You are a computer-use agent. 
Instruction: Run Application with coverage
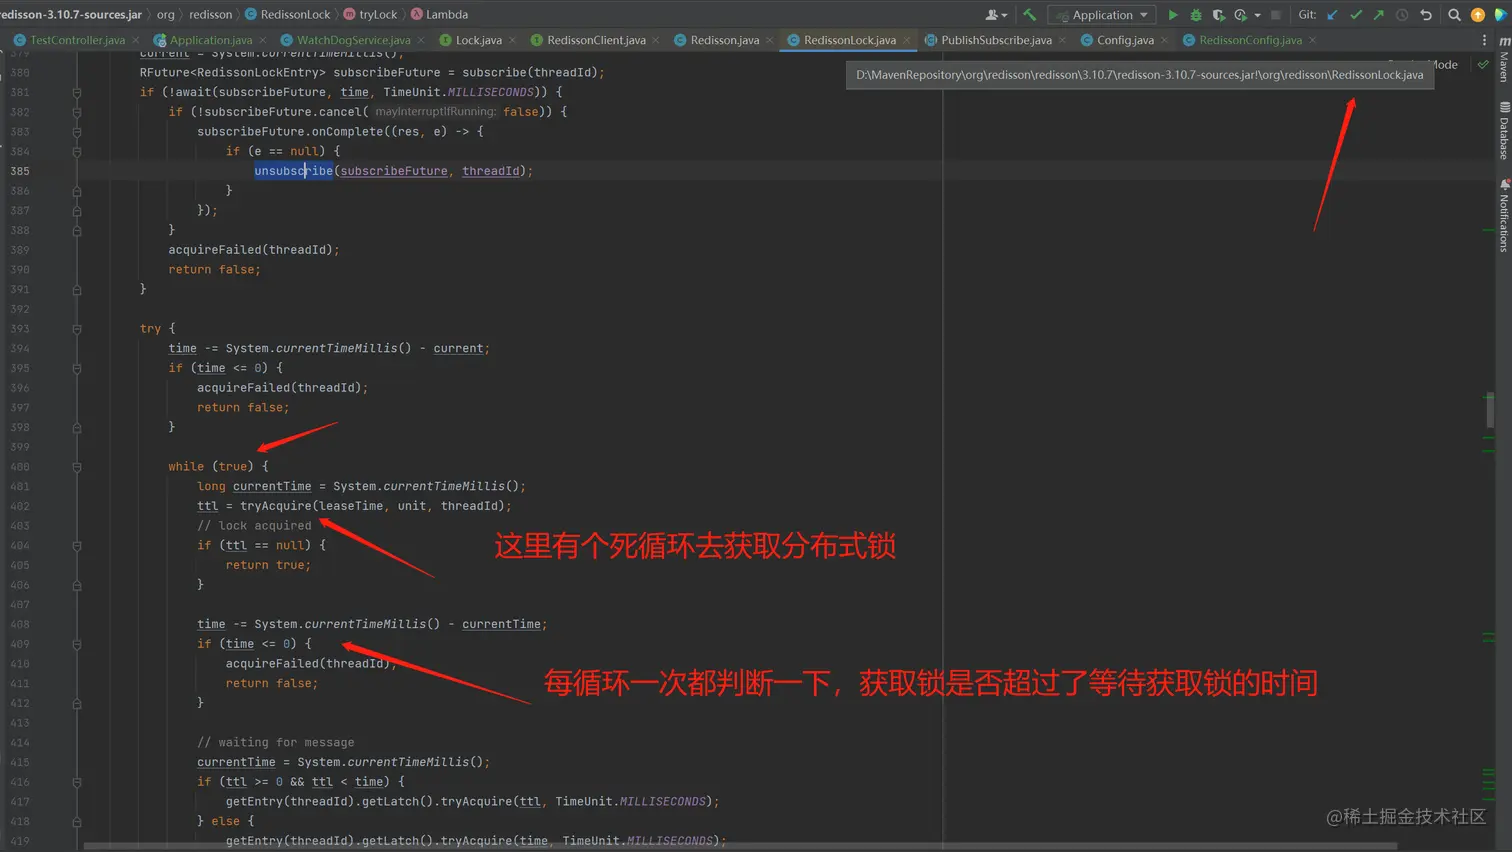point(1218,14)
